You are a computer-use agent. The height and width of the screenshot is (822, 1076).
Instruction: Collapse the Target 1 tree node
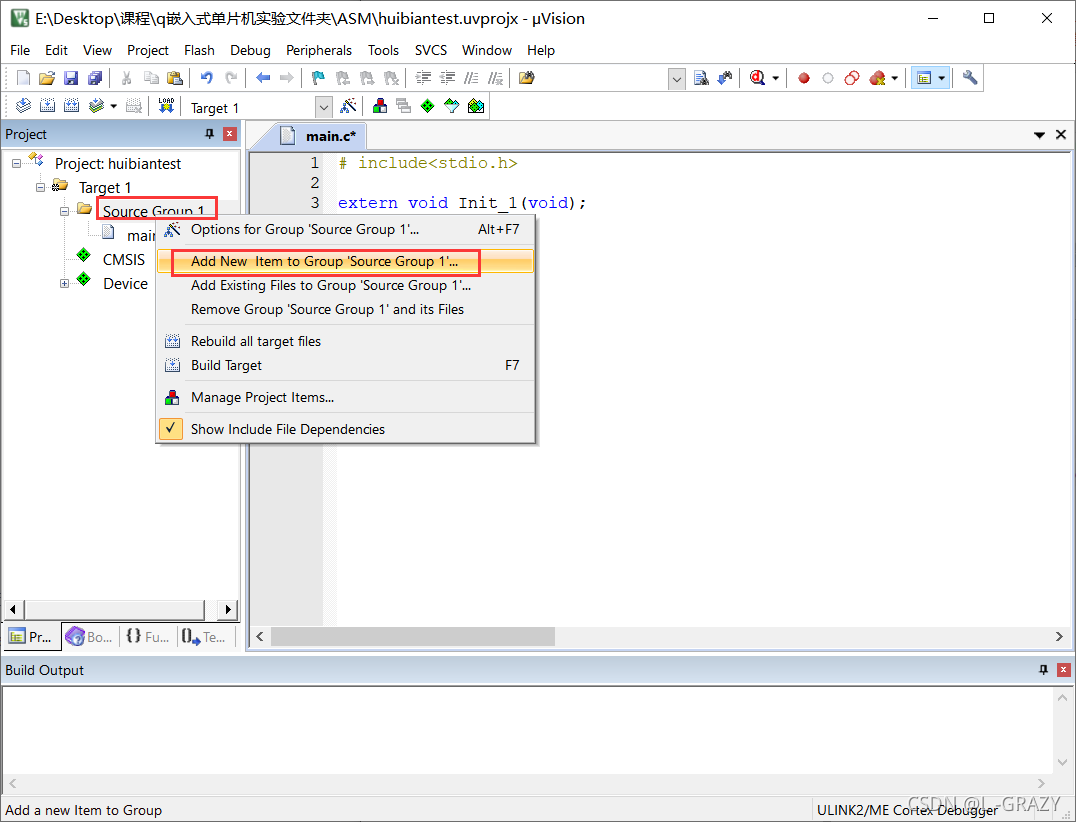(x=40, y=187)
